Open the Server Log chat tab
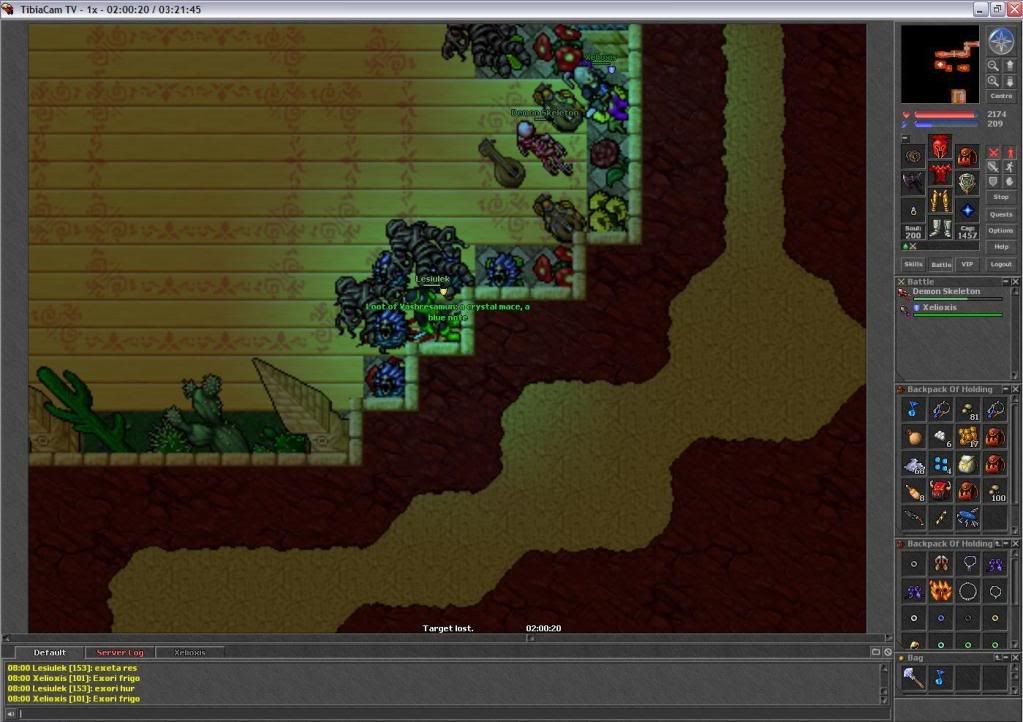The height and width of the screenshot is (722, 1023). coord(119,652)
